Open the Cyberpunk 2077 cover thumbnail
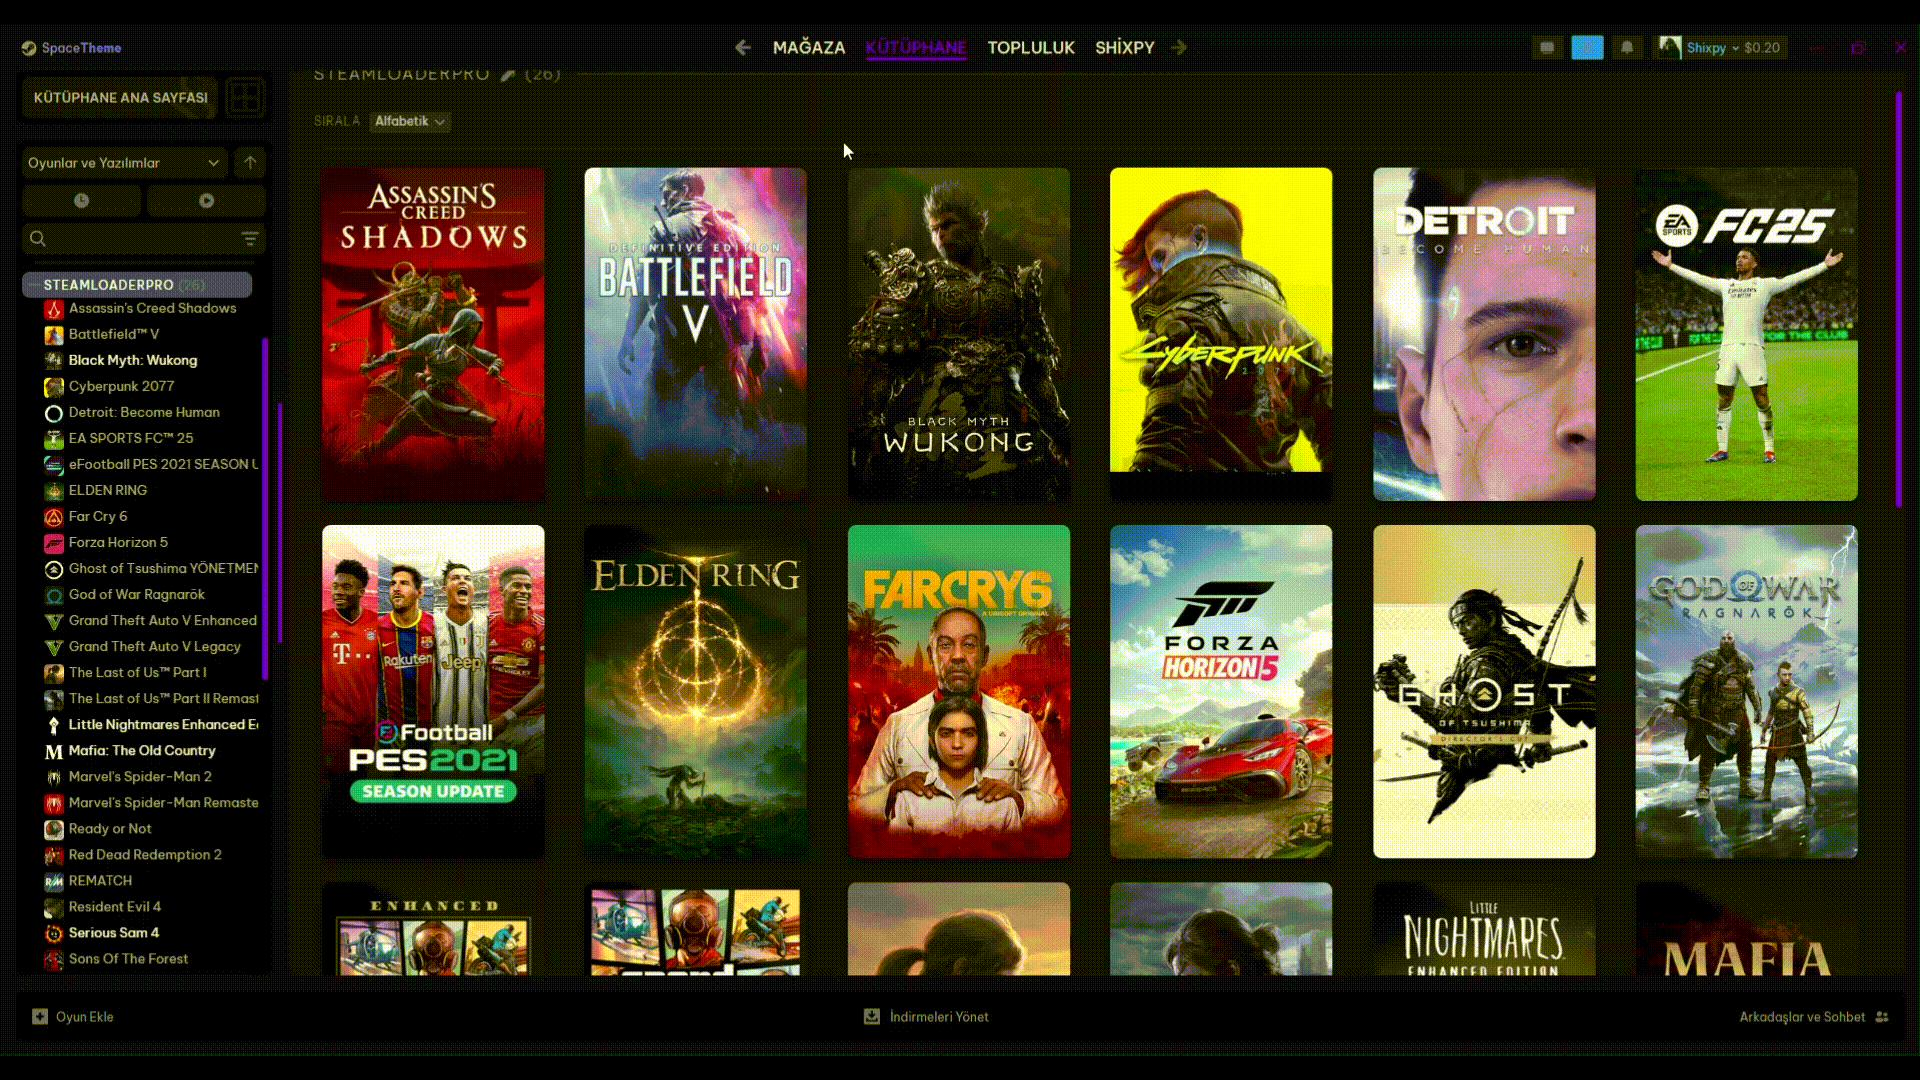This screenshot has height=1080, width=1920. (x=1220, y=333)
